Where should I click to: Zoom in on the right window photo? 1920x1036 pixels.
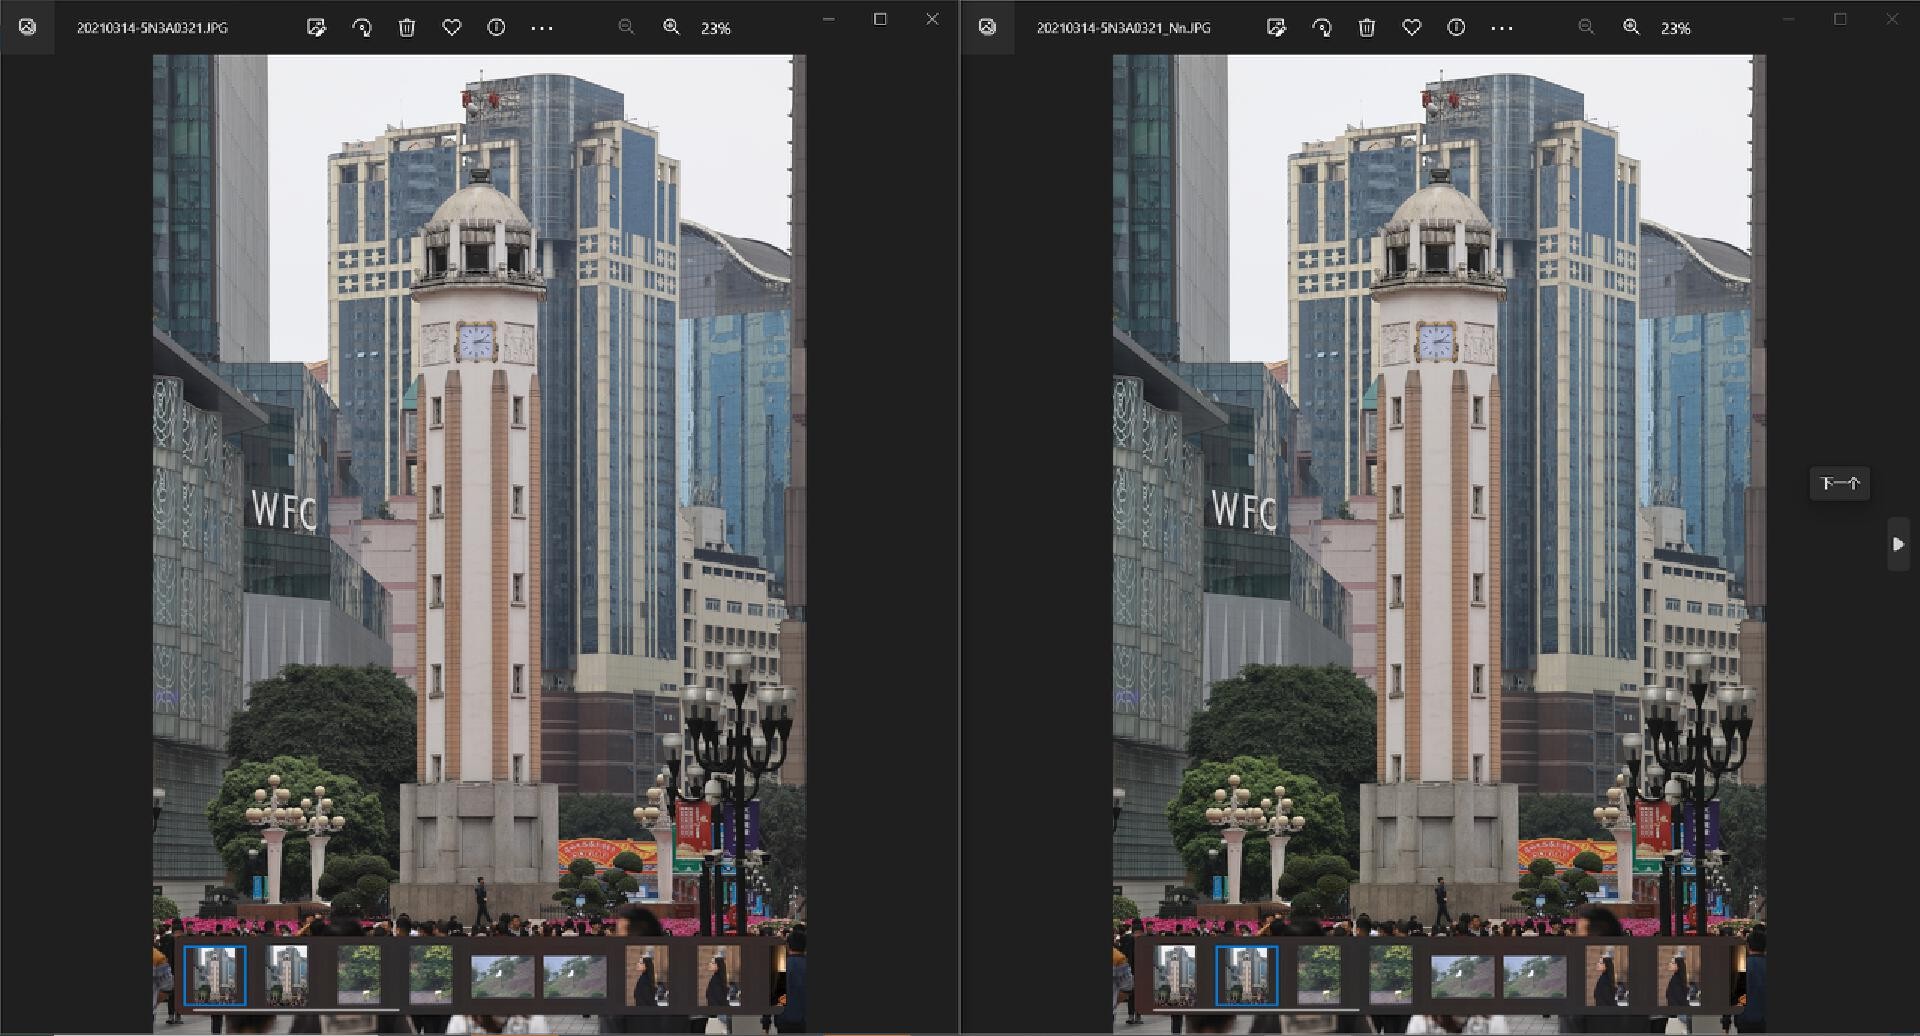1631,28
